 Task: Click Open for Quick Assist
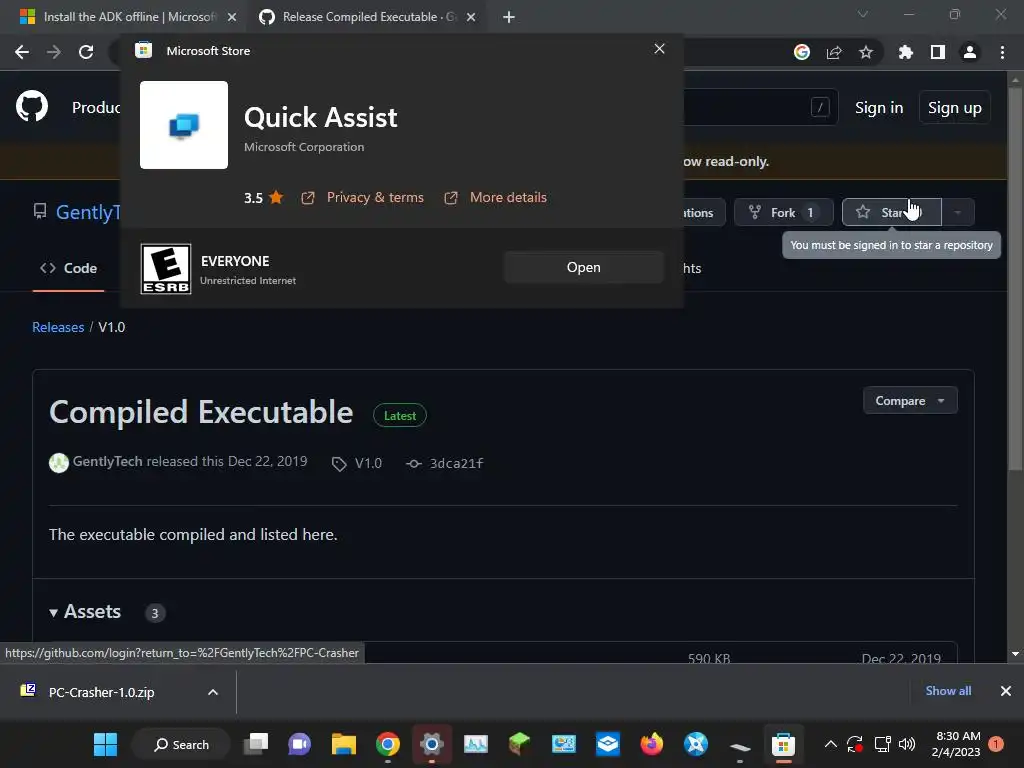click(584, 267)
